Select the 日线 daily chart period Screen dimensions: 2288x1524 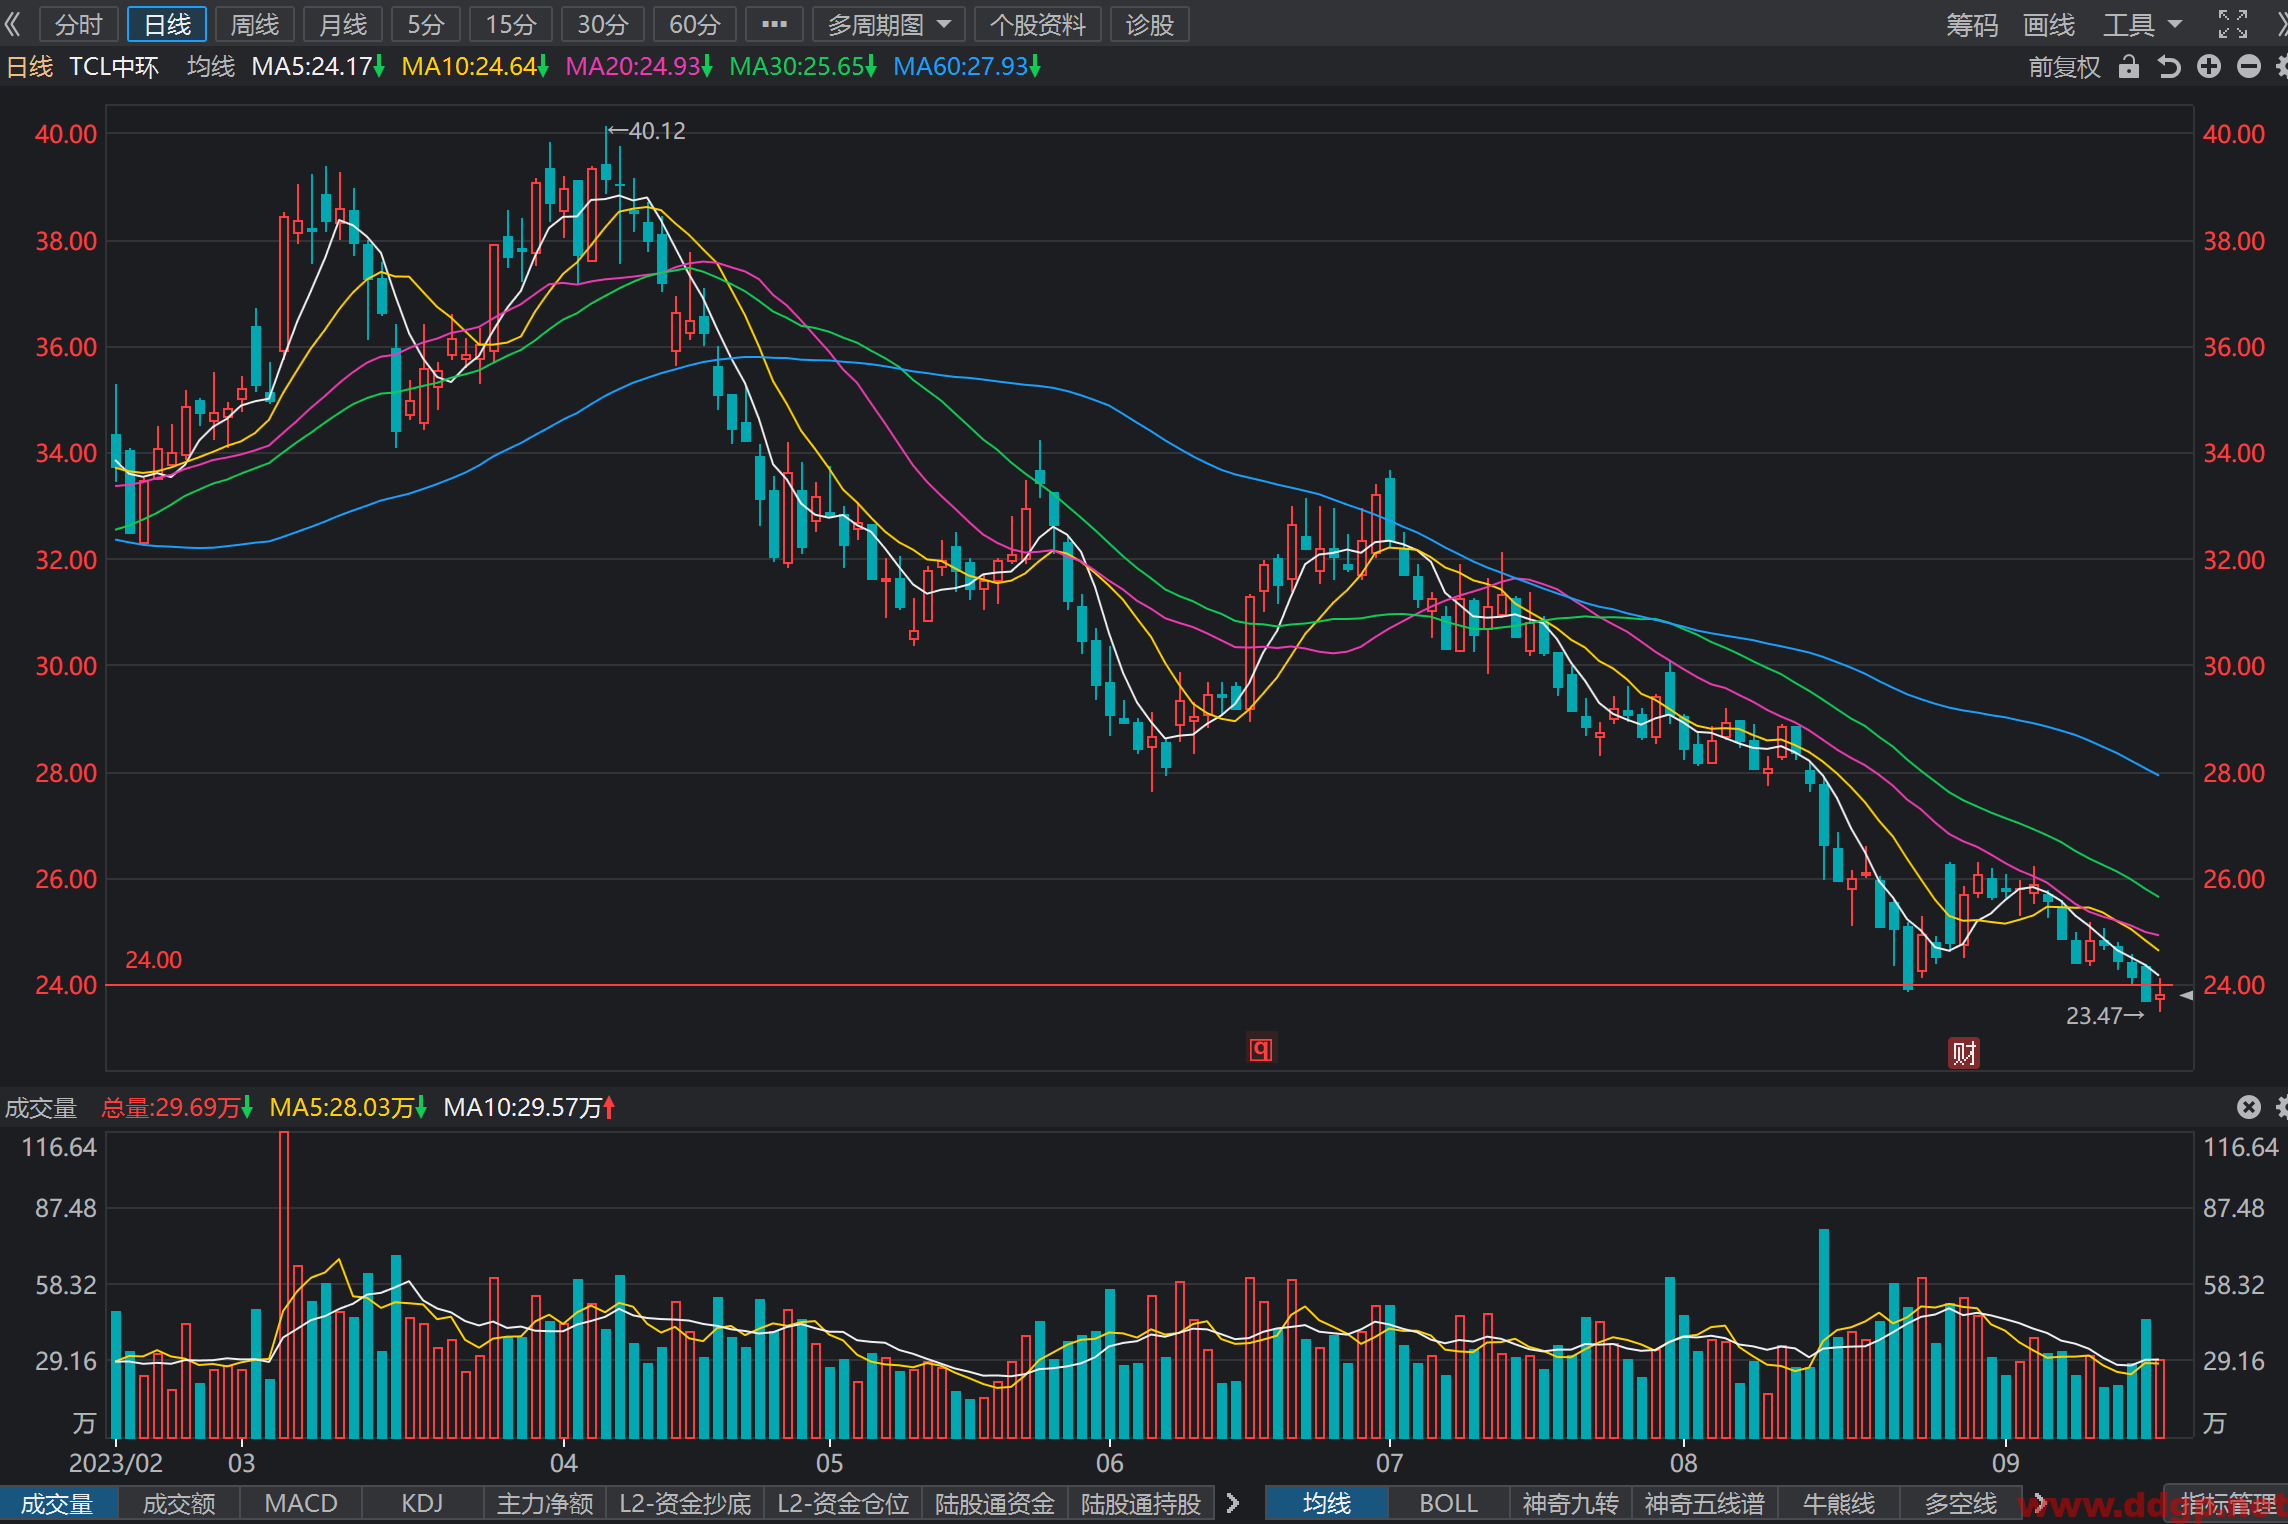pos(167,24)
